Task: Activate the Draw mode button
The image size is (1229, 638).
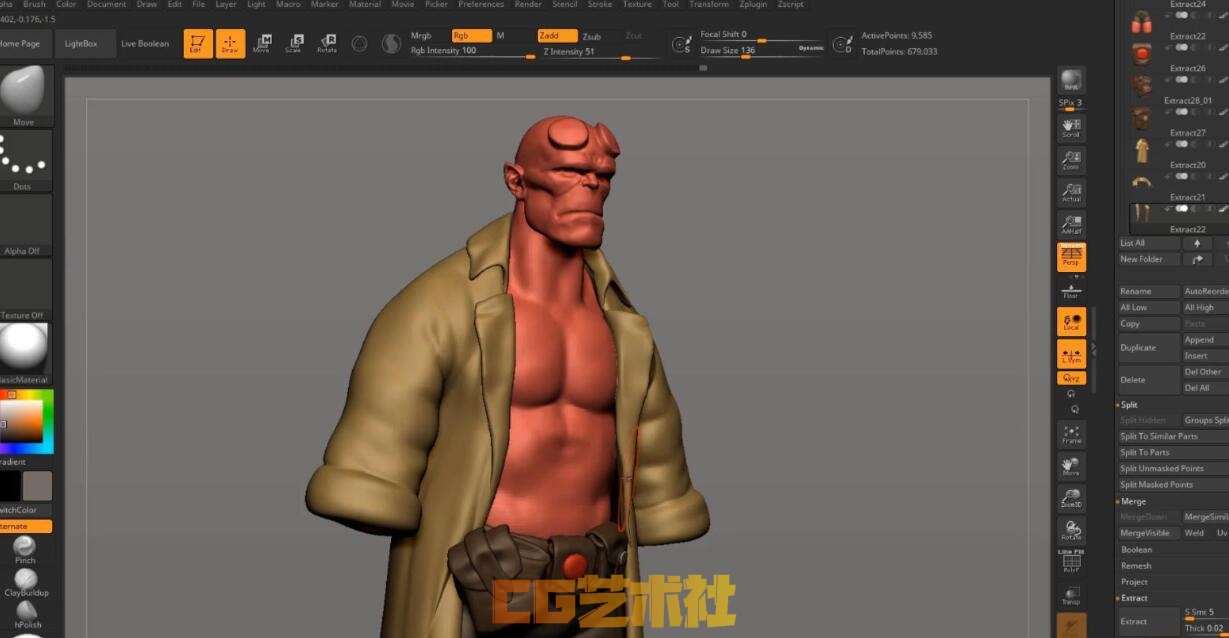Action: coord(230,43)
